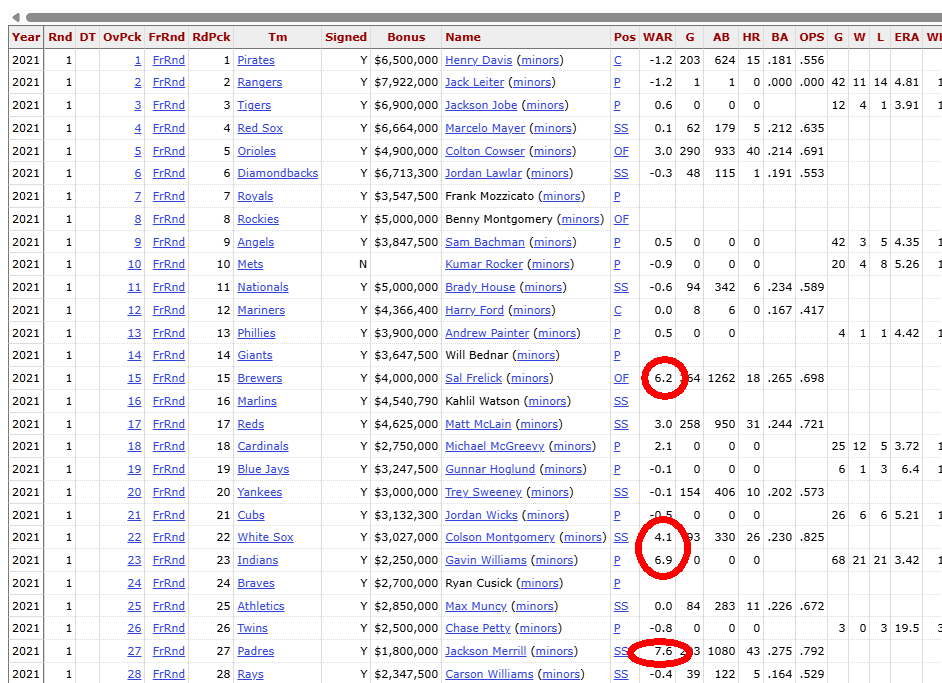942x683 pixels.
Task: Open the Gavin Williams player link
Action: pyautogui.click(x=486, y=560)
